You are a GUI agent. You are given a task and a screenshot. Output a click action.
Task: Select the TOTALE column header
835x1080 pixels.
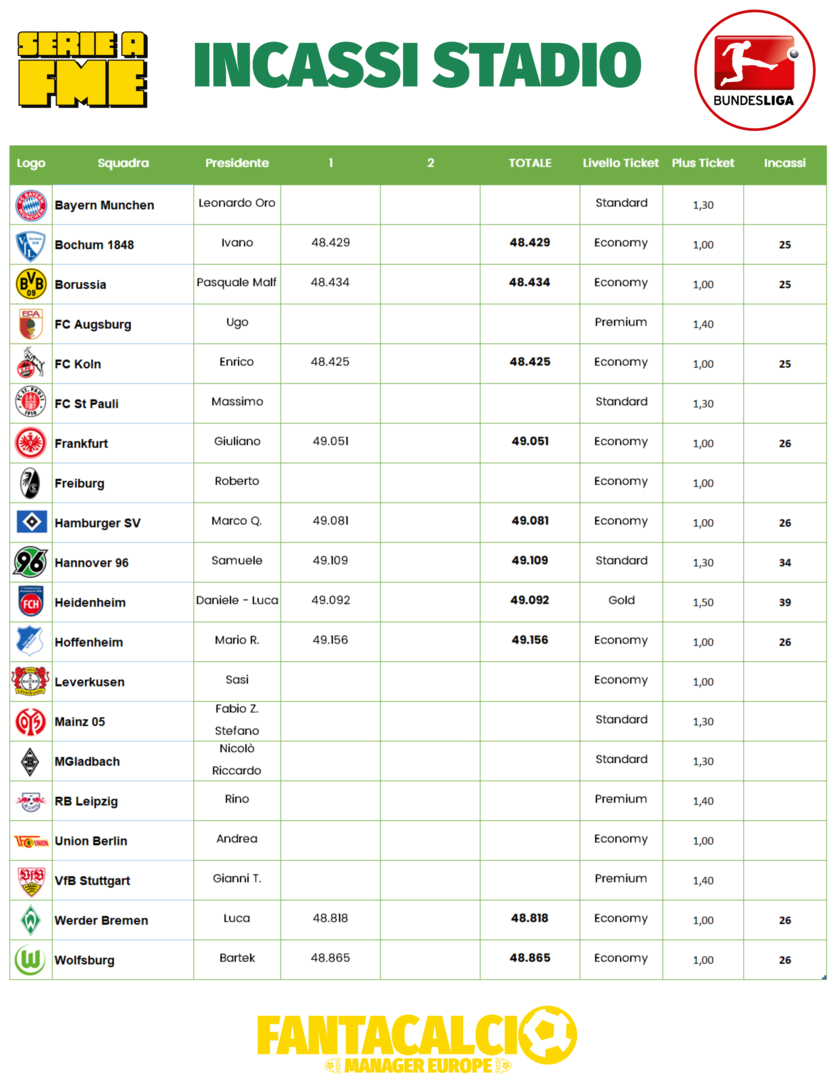click(530, 163)
